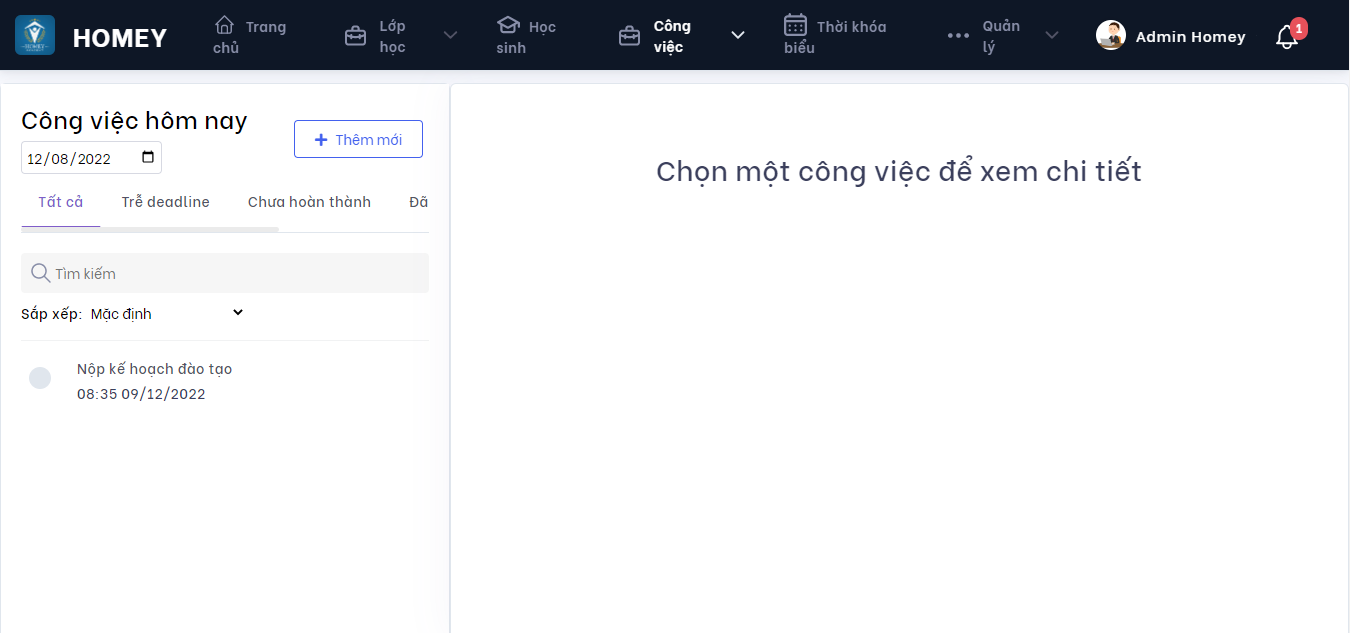Click the Tìm kiếm search field

click(235, 273)
